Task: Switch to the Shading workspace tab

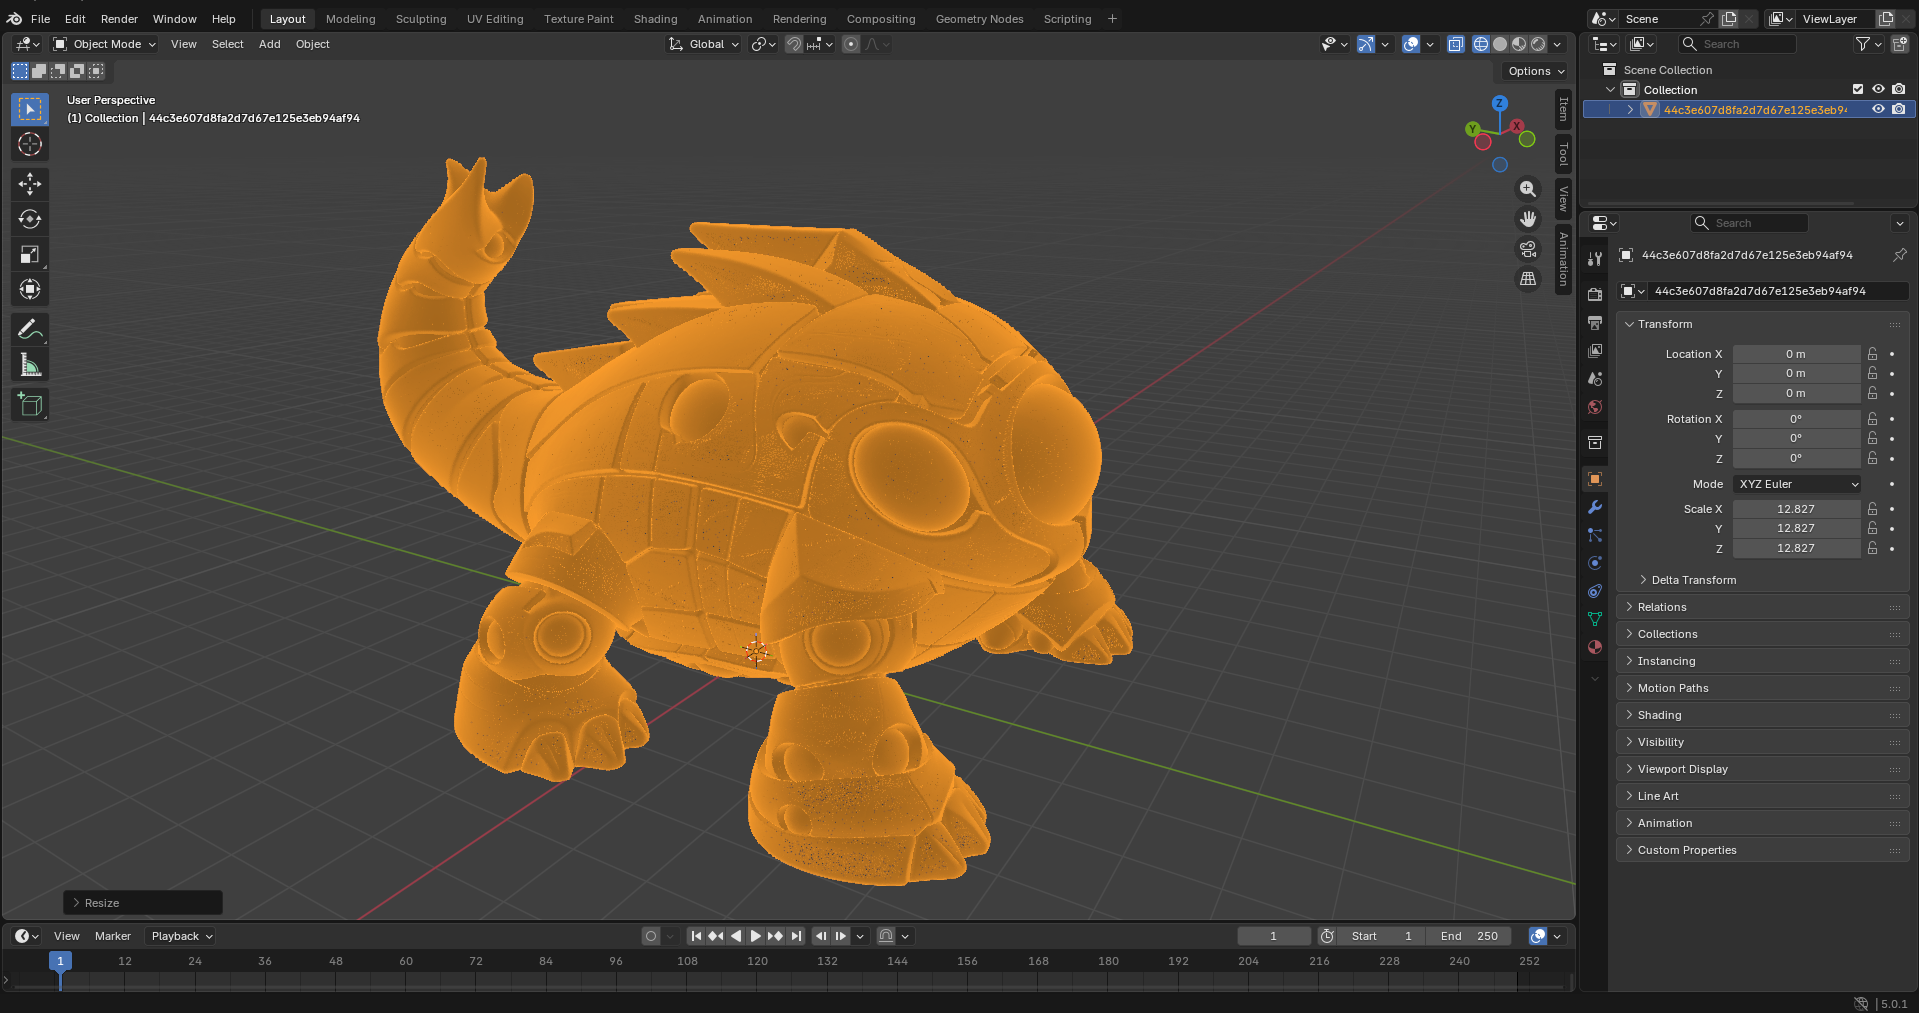Action: [x=655, y=18]
